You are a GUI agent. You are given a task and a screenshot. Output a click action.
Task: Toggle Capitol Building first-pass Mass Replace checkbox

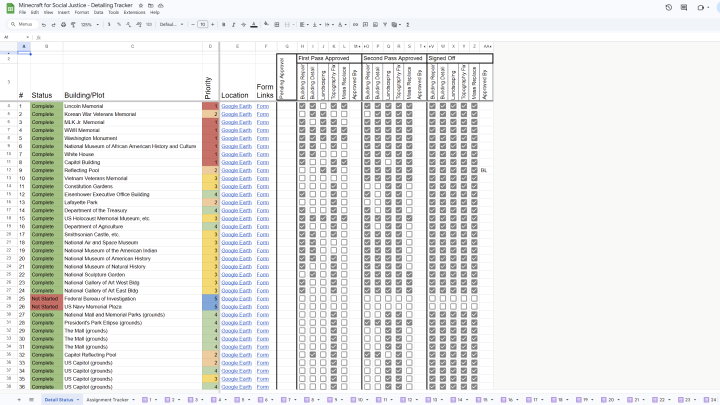click(x=344, y=162)
